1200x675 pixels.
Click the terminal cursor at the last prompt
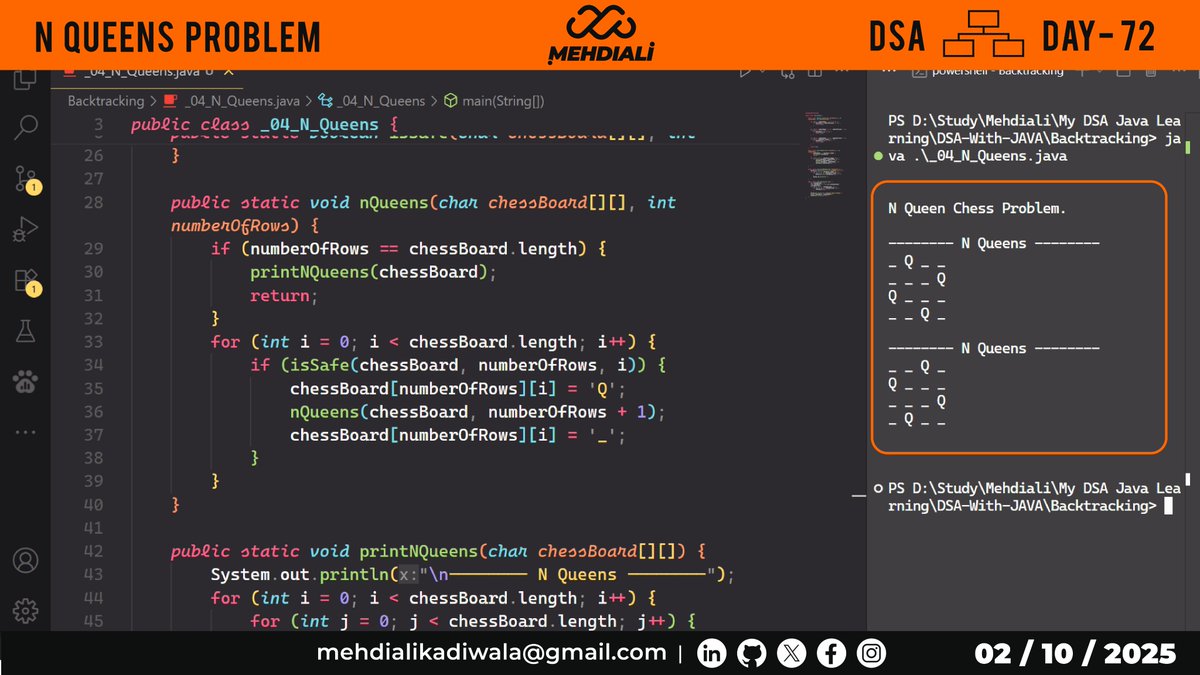click(x=1168, y=506)
